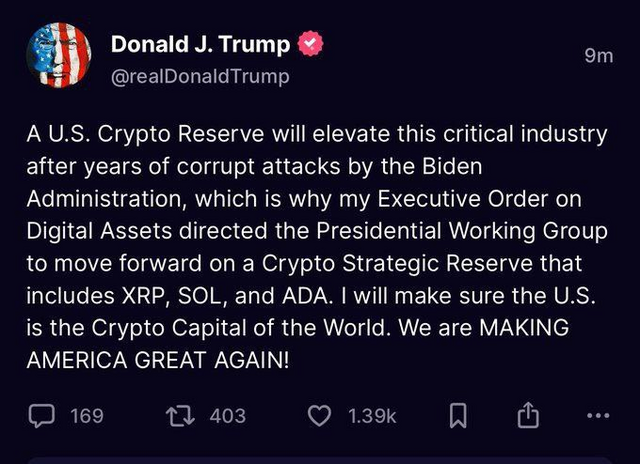Viewport: 640px width, 464px height.
Task: Click the share upload icon
Action: pyautogui.click(x=528, y=414)
